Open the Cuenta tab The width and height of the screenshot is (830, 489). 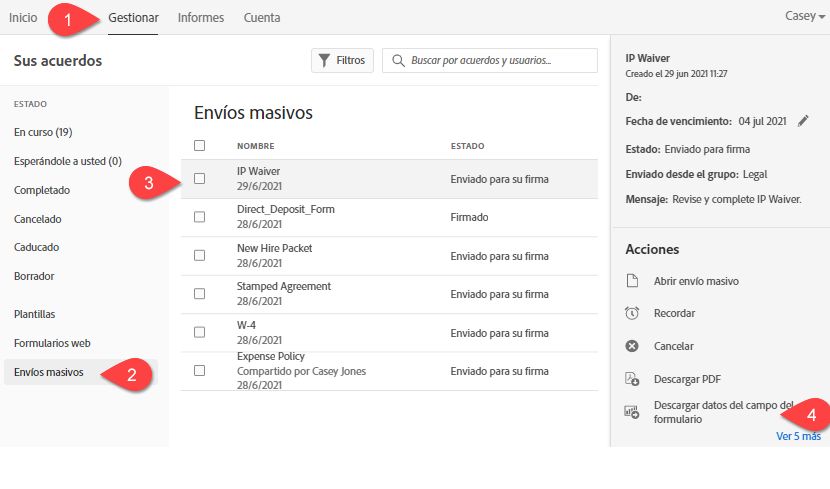(x=262, y=17)
